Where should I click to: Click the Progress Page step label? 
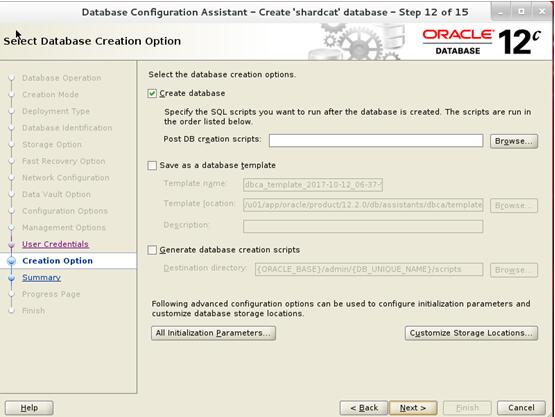pos(51,294)
